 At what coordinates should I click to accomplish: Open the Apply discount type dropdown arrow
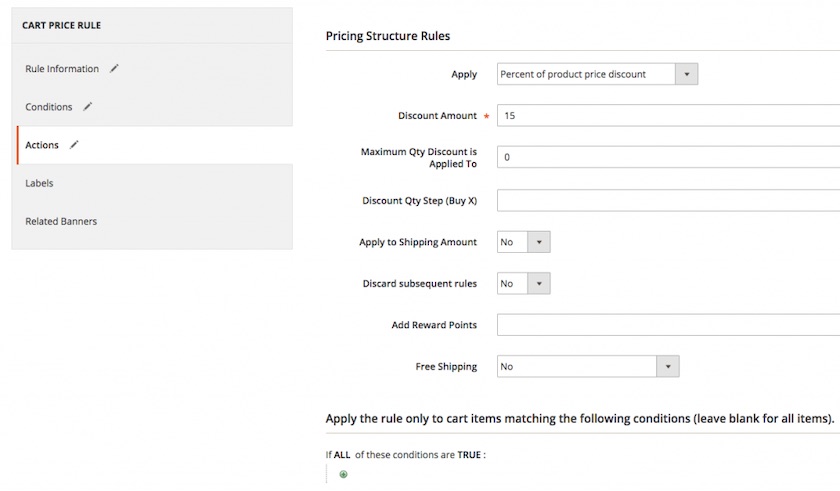686,74
